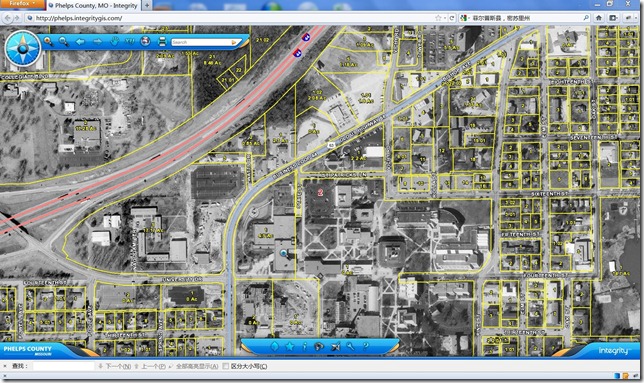Select the zoom out magnifier tool
644x383 pixels.
64,41
